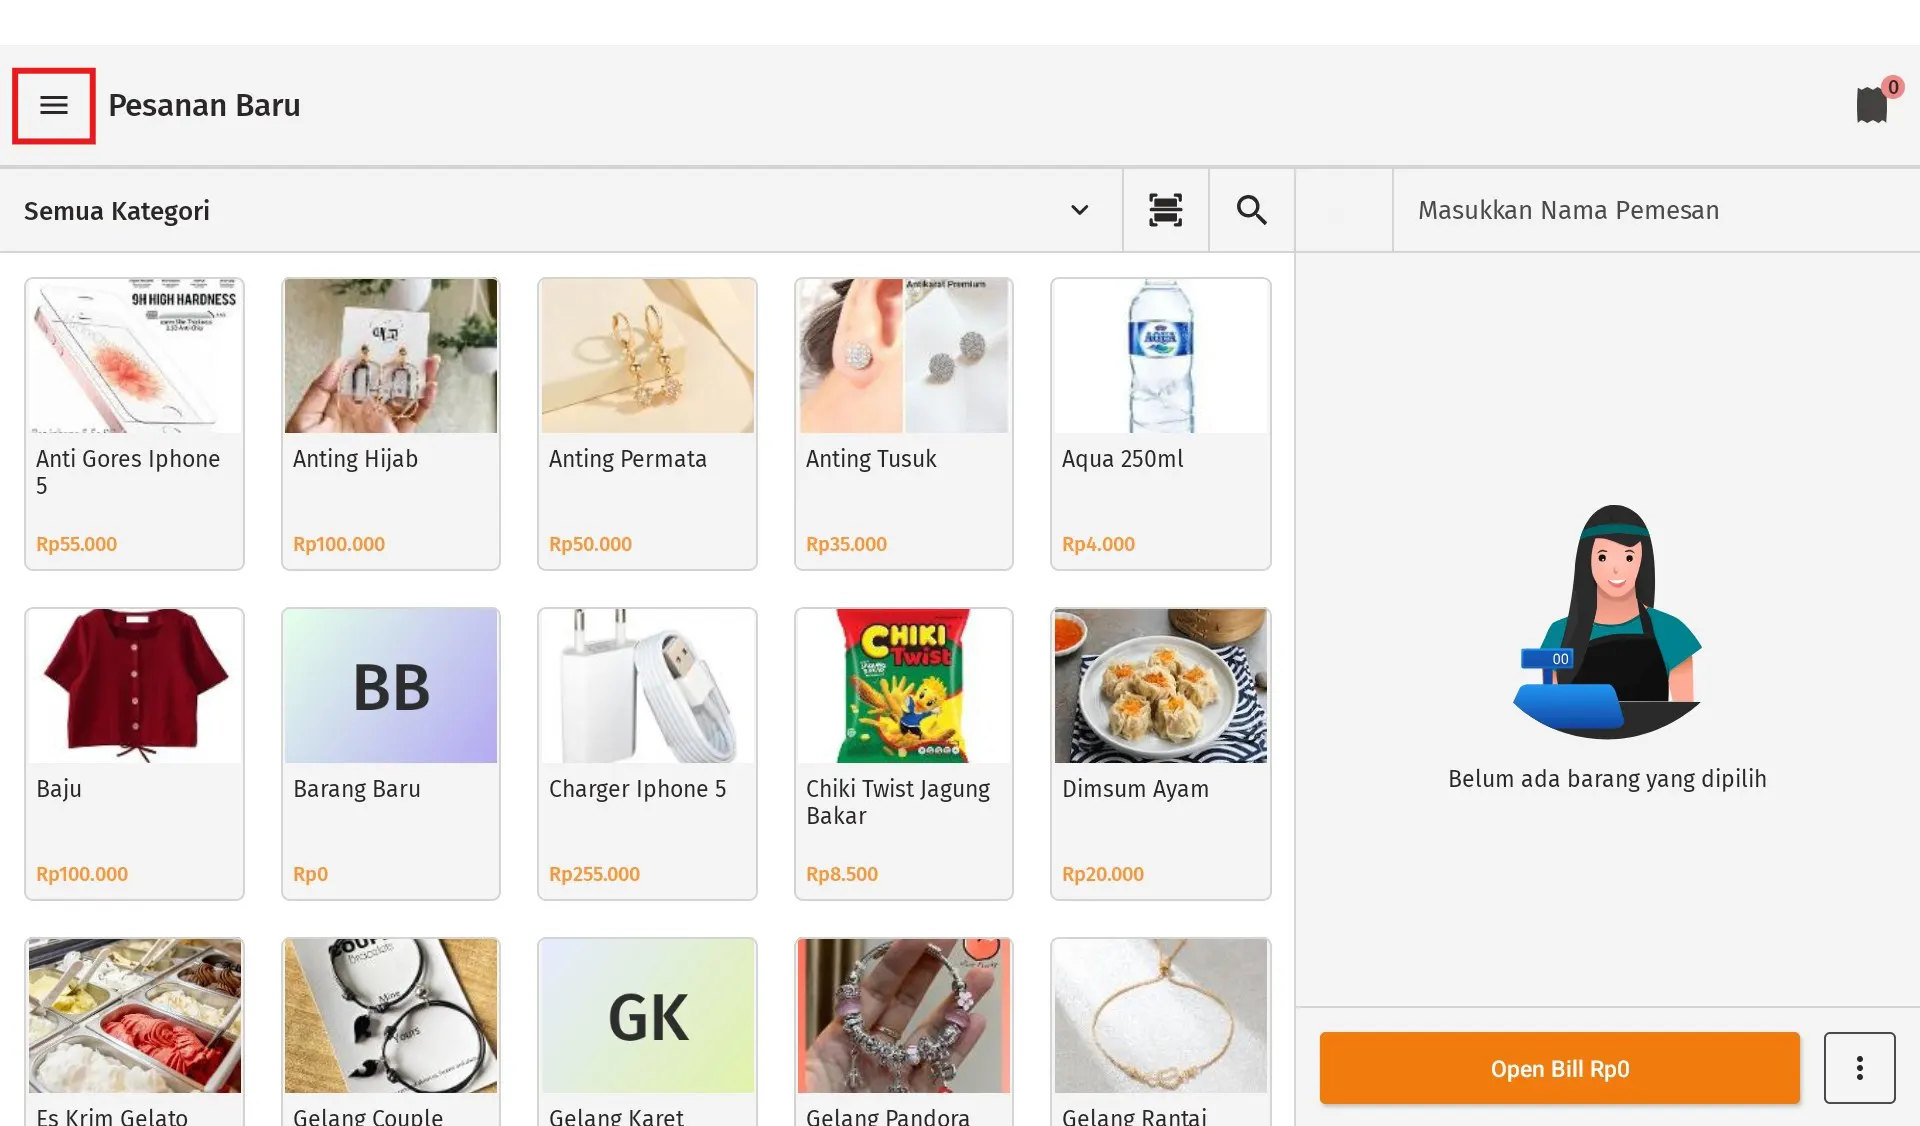Viewport: 1920px width, 1126px height.
Task: Click the category dropdown chevron arrow
Action: coord(1079,210)
